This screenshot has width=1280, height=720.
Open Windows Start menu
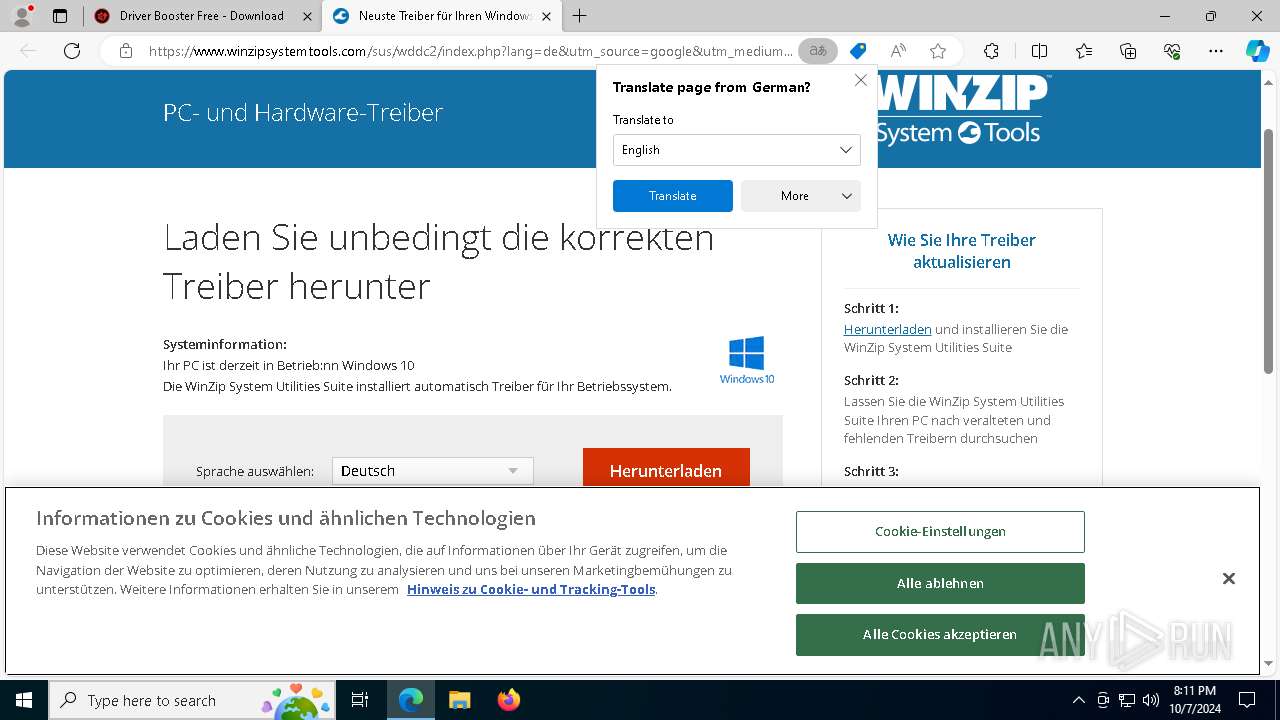coord(23,700)
